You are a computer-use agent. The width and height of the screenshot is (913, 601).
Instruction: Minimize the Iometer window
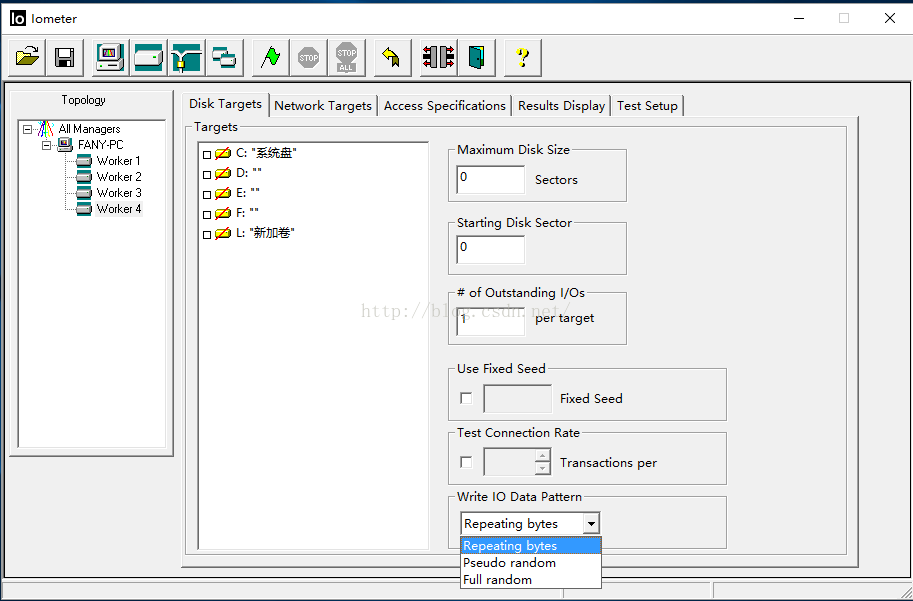[799, 18]
